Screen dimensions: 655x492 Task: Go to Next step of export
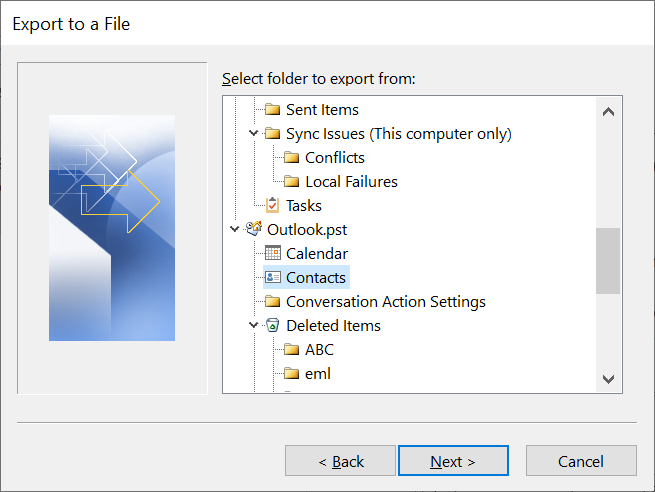(x=453, y=461)
